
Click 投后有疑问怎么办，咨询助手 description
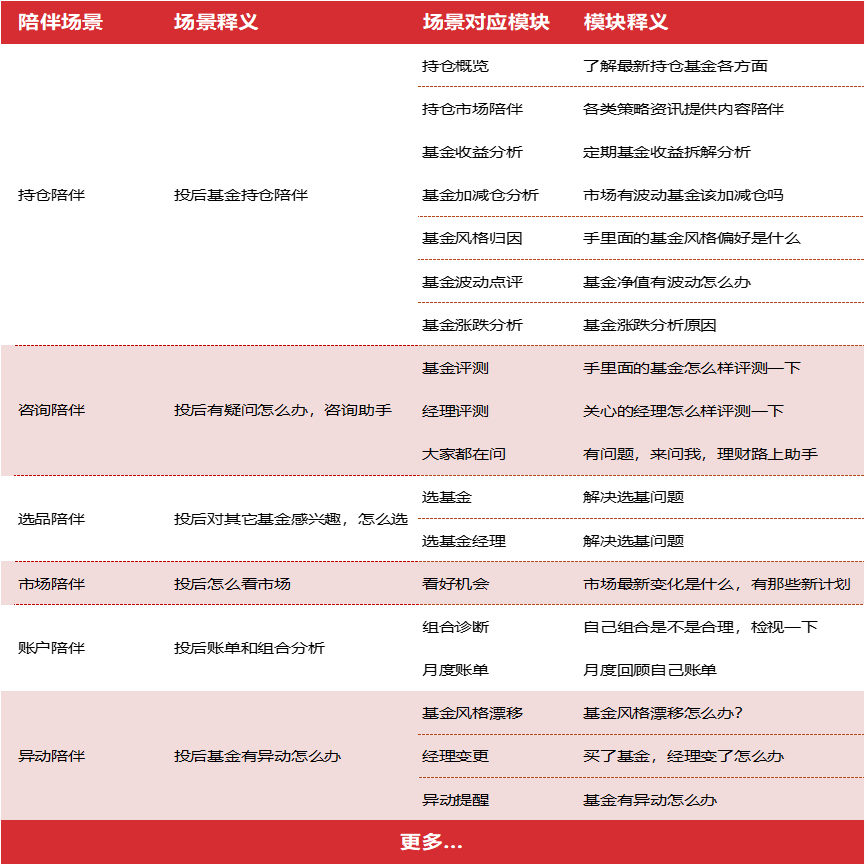coord(283,410)
